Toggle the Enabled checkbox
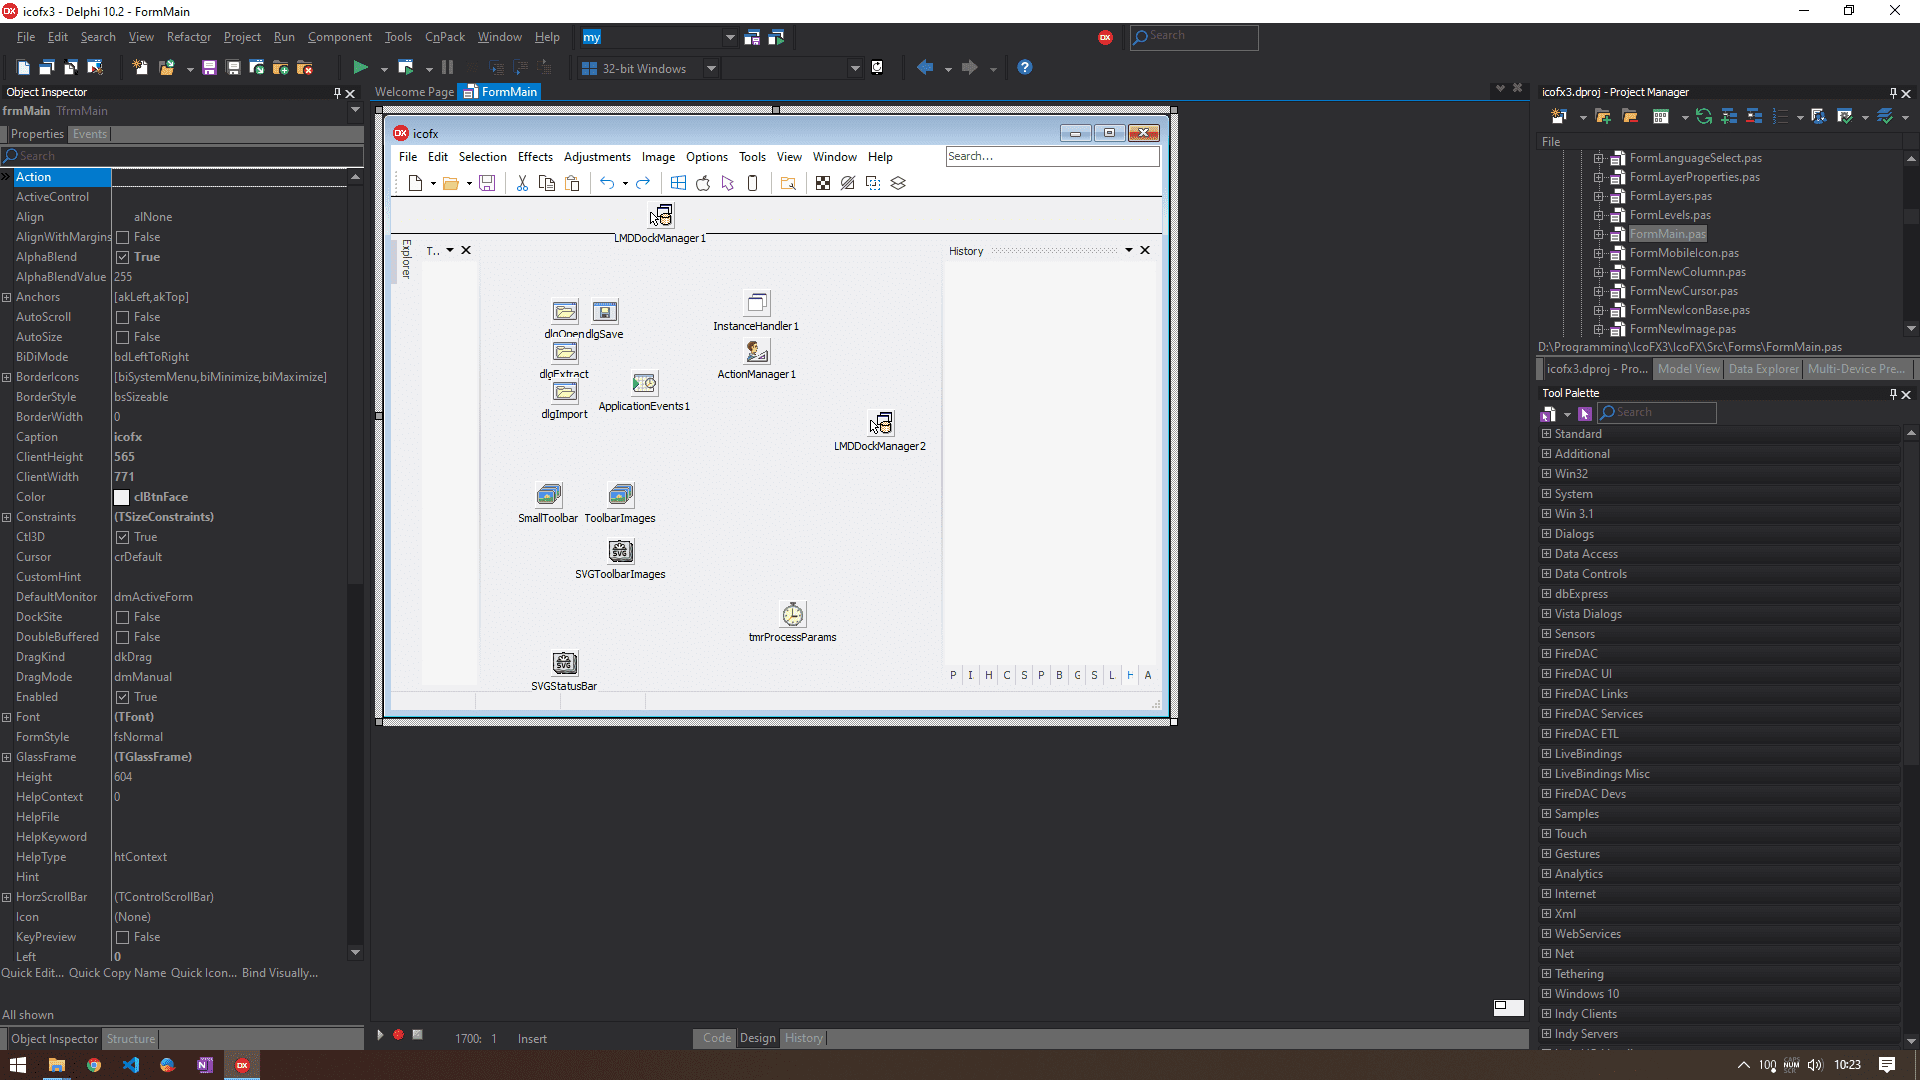Viewport: 1920px width, 1080px height. click(x=122, y=697)
